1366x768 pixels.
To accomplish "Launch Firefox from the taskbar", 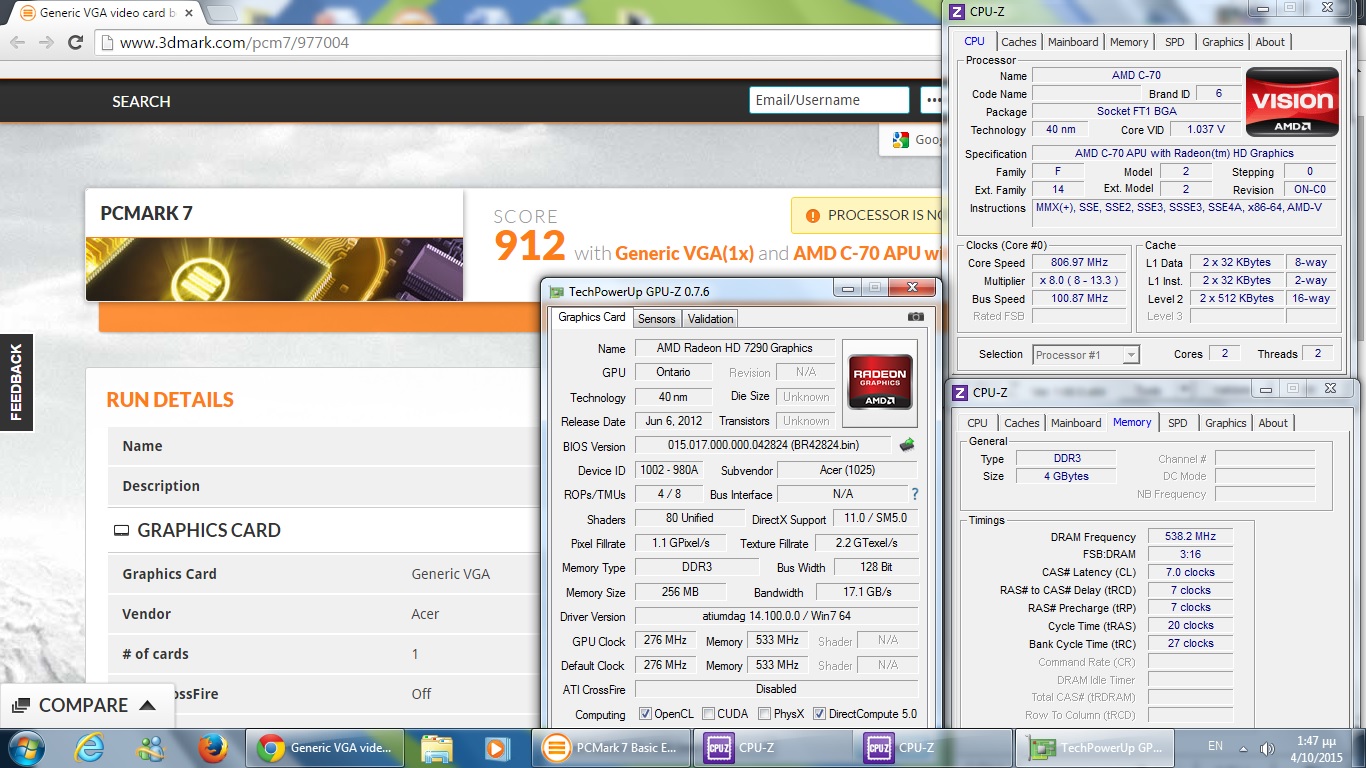I will pyautogui.click(x=211, y=747).
